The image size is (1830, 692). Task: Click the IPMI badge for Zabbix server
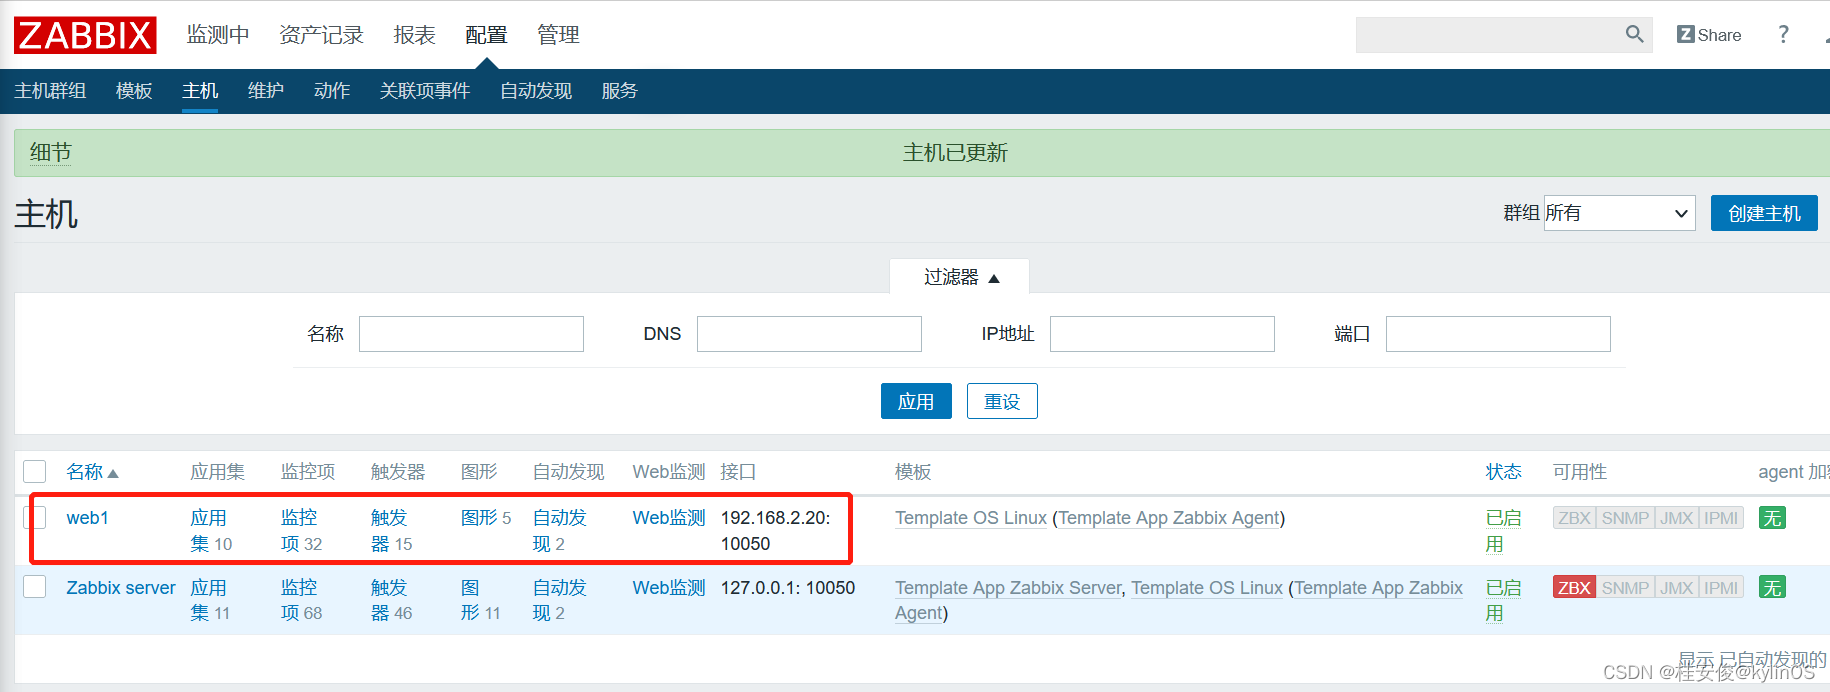pos(1721,587)
